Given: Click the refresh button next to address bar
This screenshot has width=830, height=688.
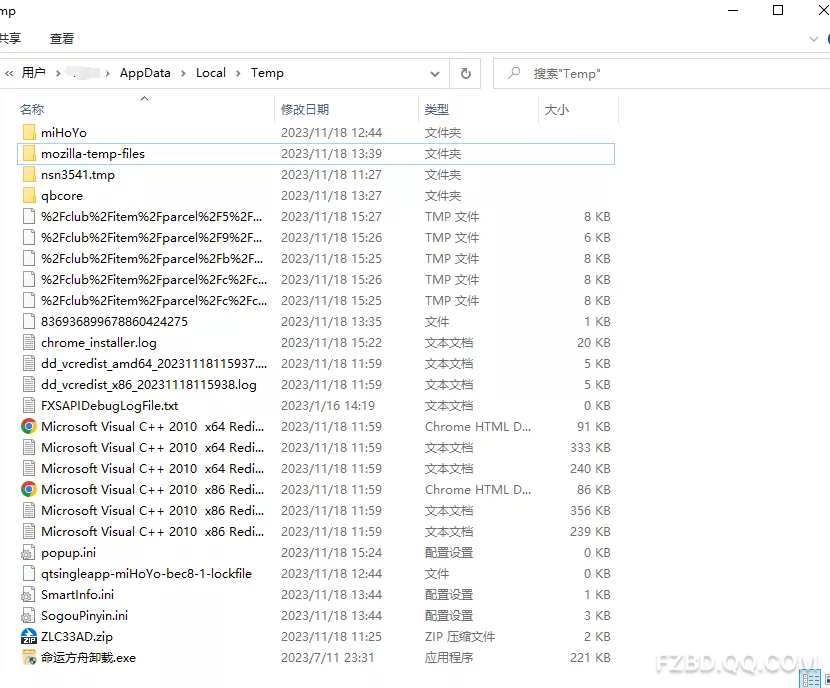Looking at the screenshot, I should point(465,73).
